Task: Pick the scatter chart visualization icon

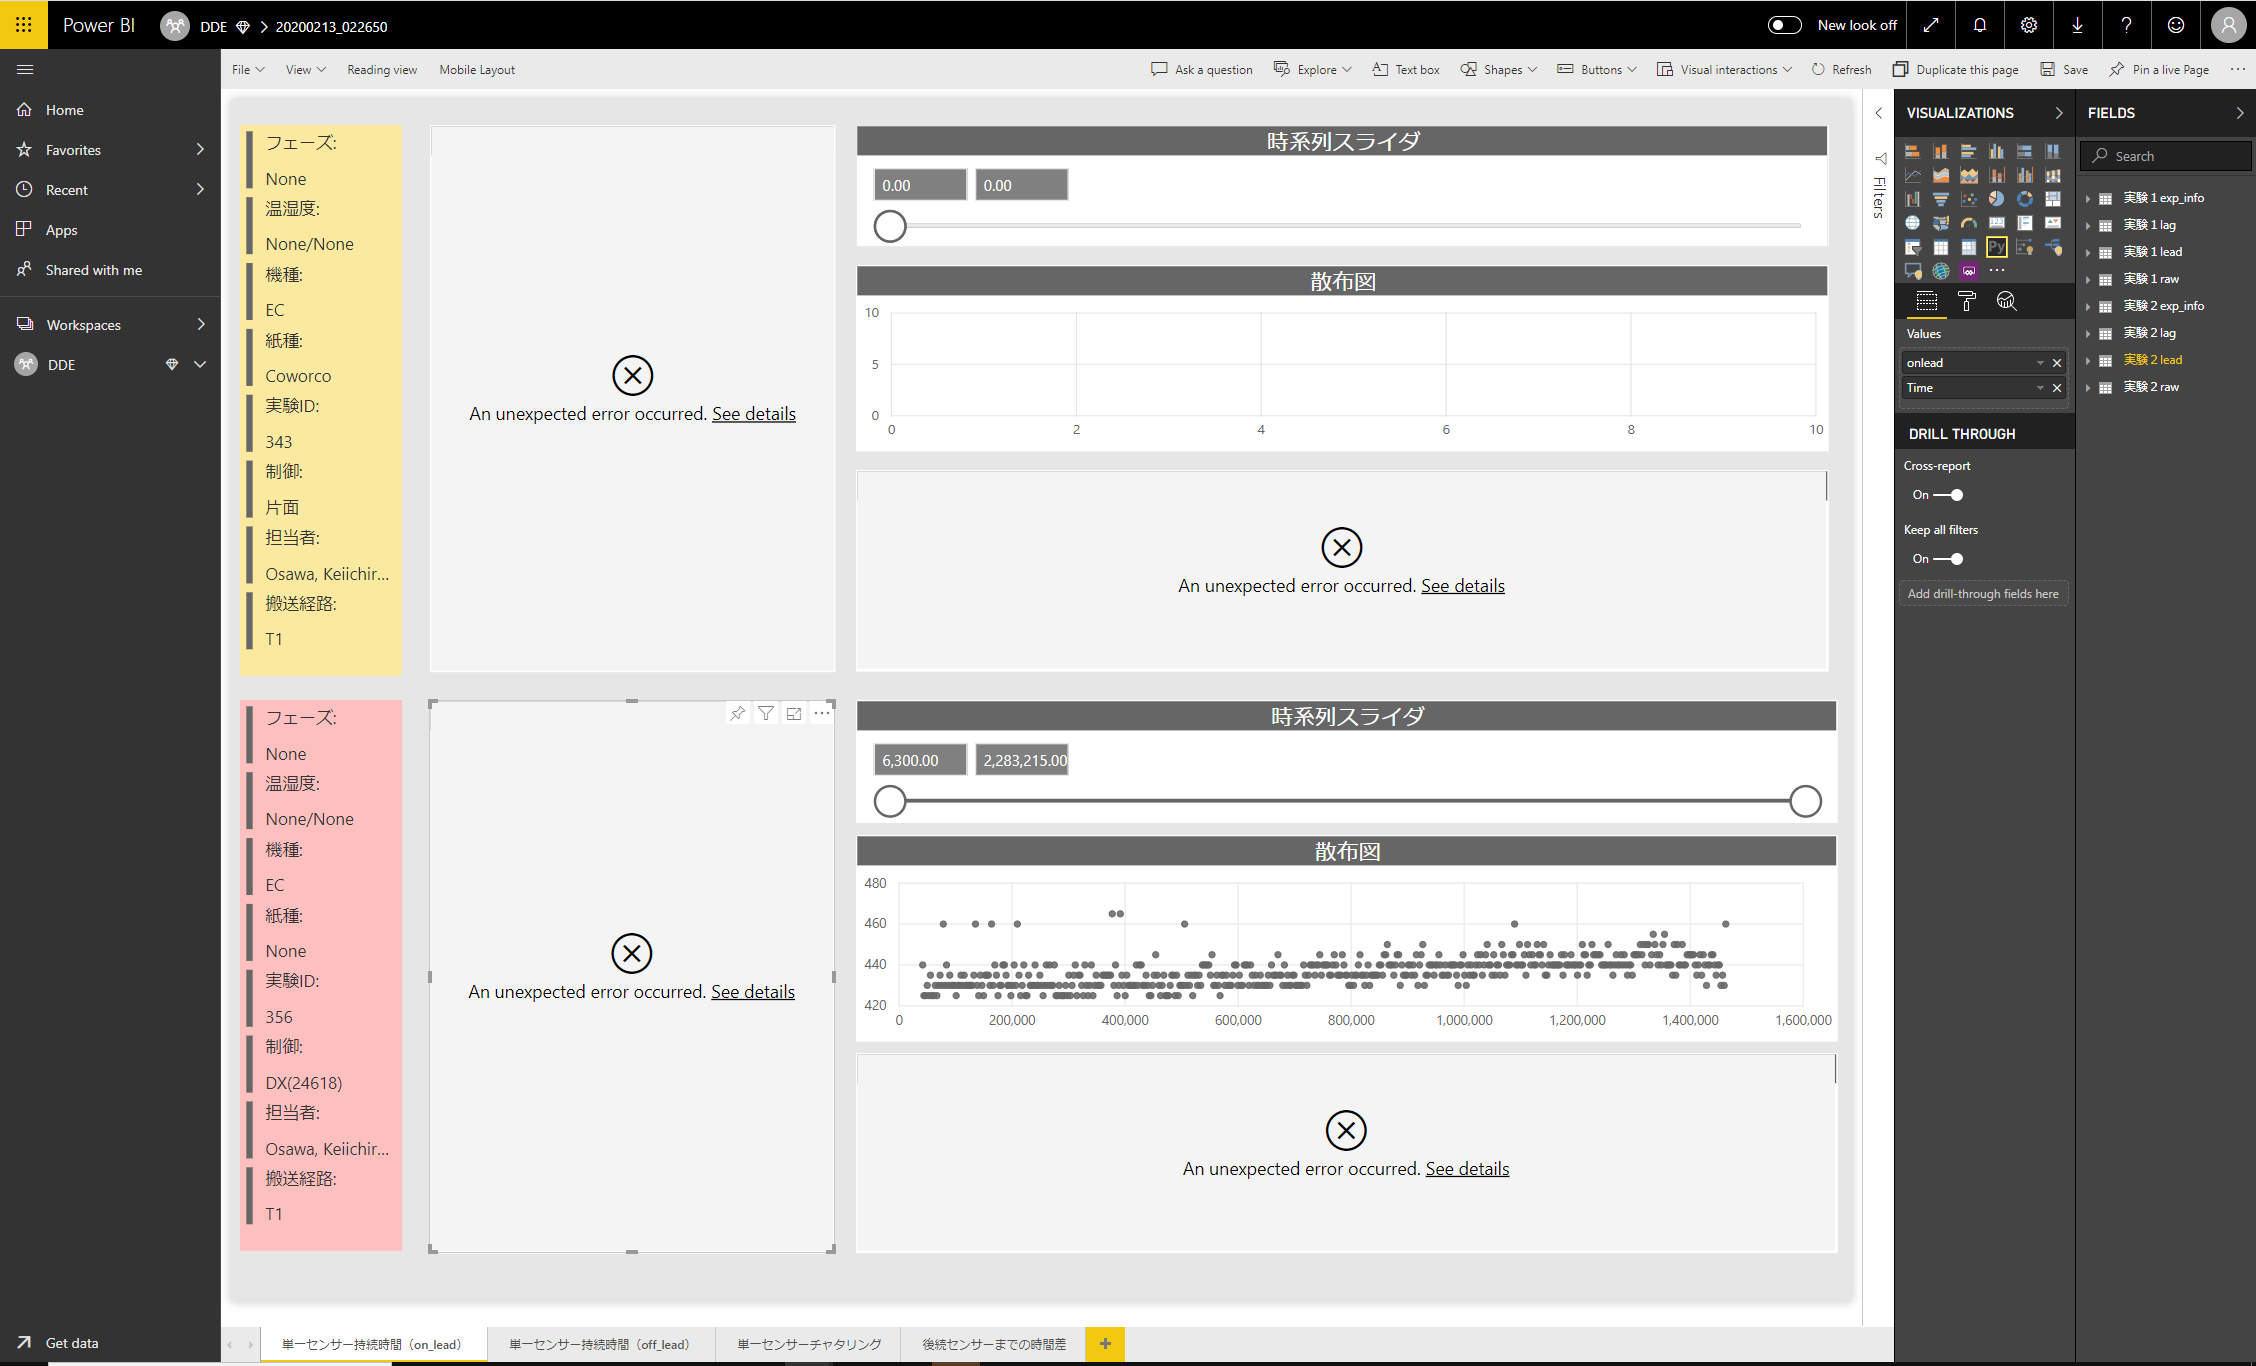Action: (1968, 199)
